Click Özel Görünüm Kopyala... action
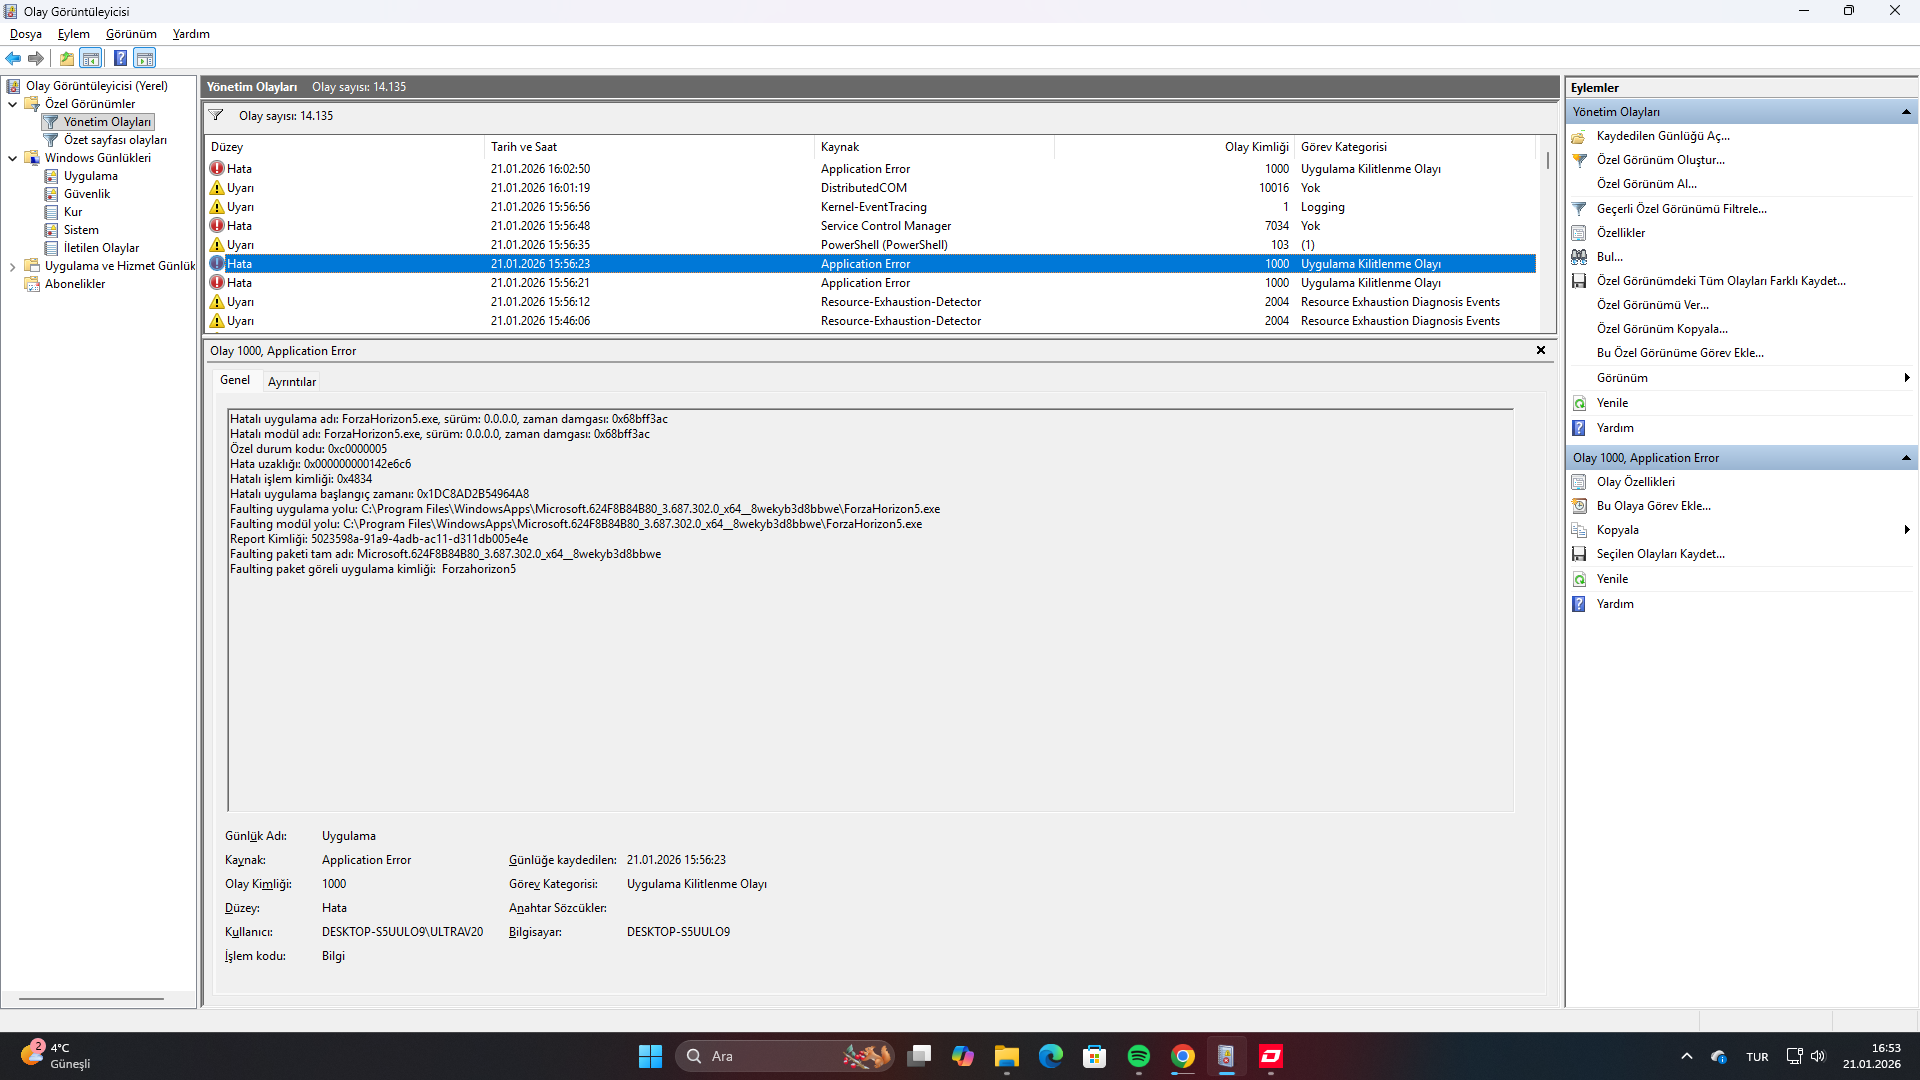 coord(1662,329)
